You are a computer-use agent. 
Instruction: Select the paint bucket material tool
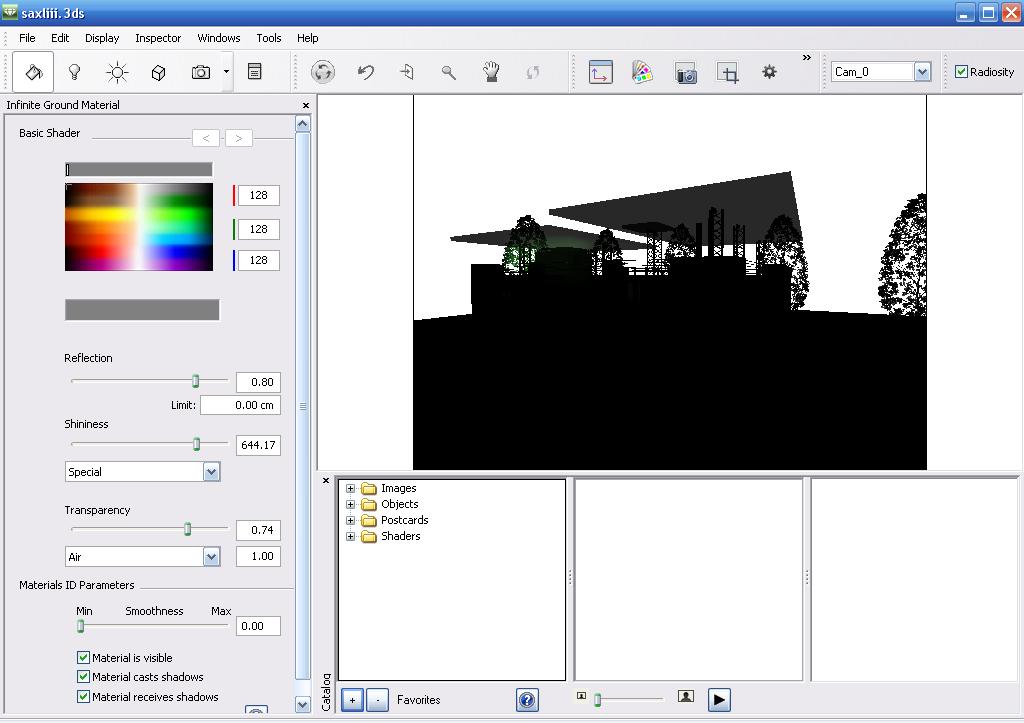[33, 72]
